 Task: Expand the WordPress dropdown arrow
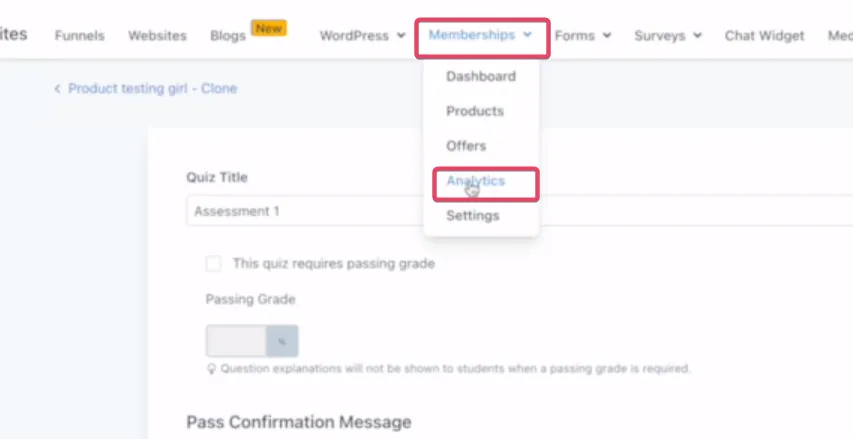point(401,36)
